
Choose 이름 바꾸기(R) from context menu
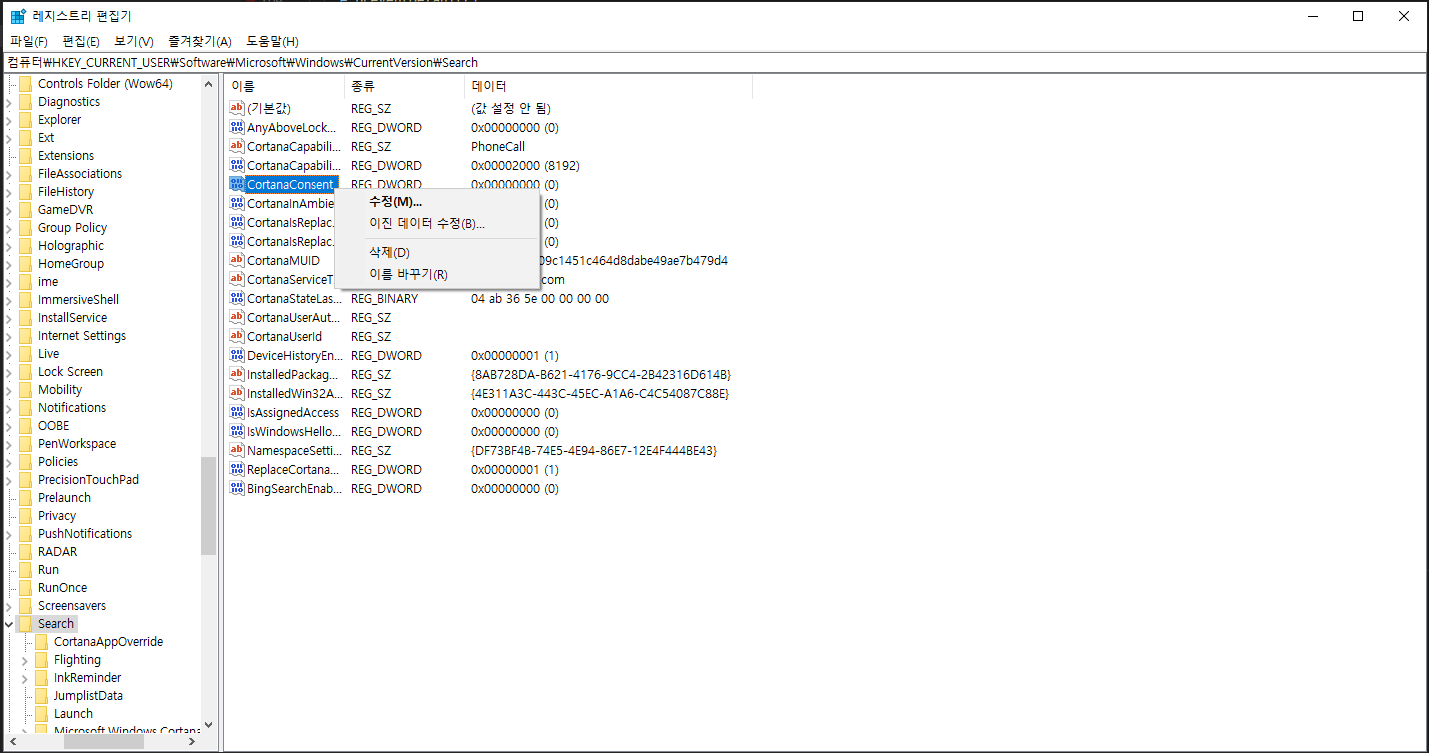coord(437,274)
